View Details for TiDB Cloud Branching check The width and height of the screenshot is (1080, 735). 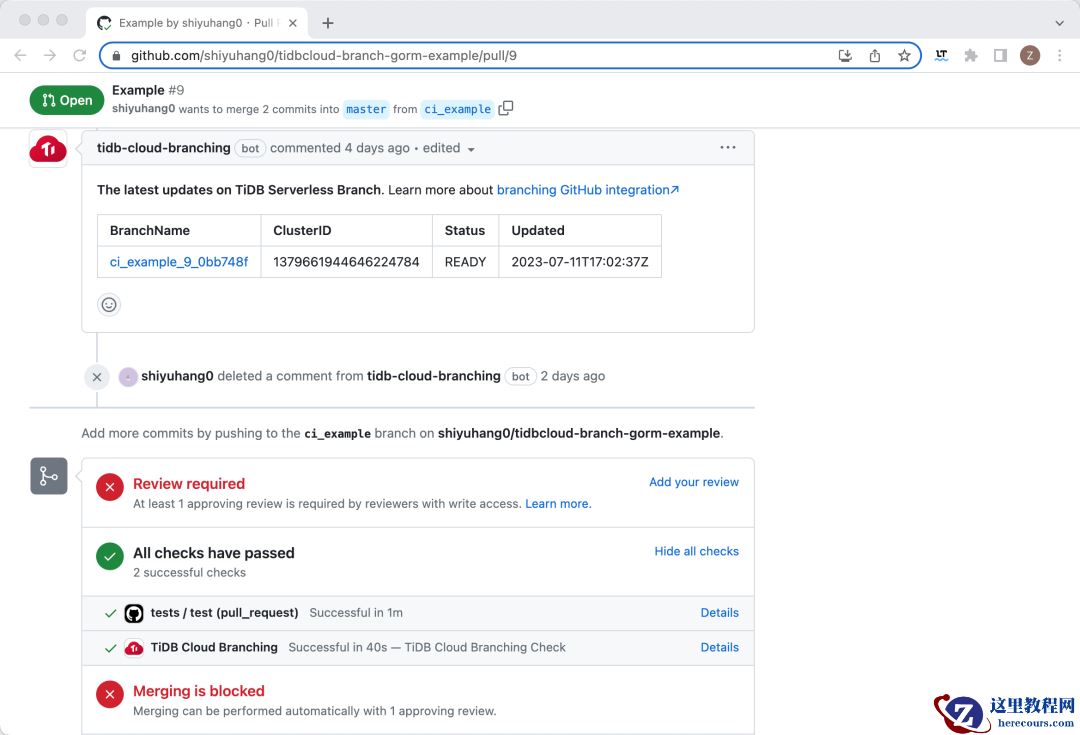(x=719, y=647)
